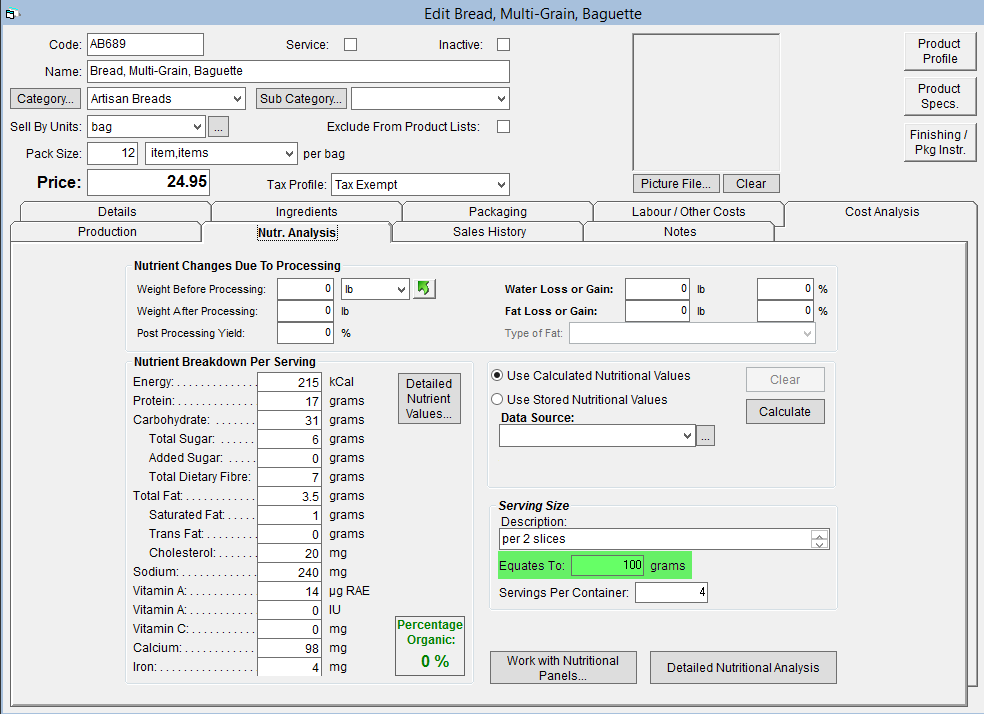984x714 pixels.
Task: Click the Percentage Organic 0 % box
Action: 430,646
